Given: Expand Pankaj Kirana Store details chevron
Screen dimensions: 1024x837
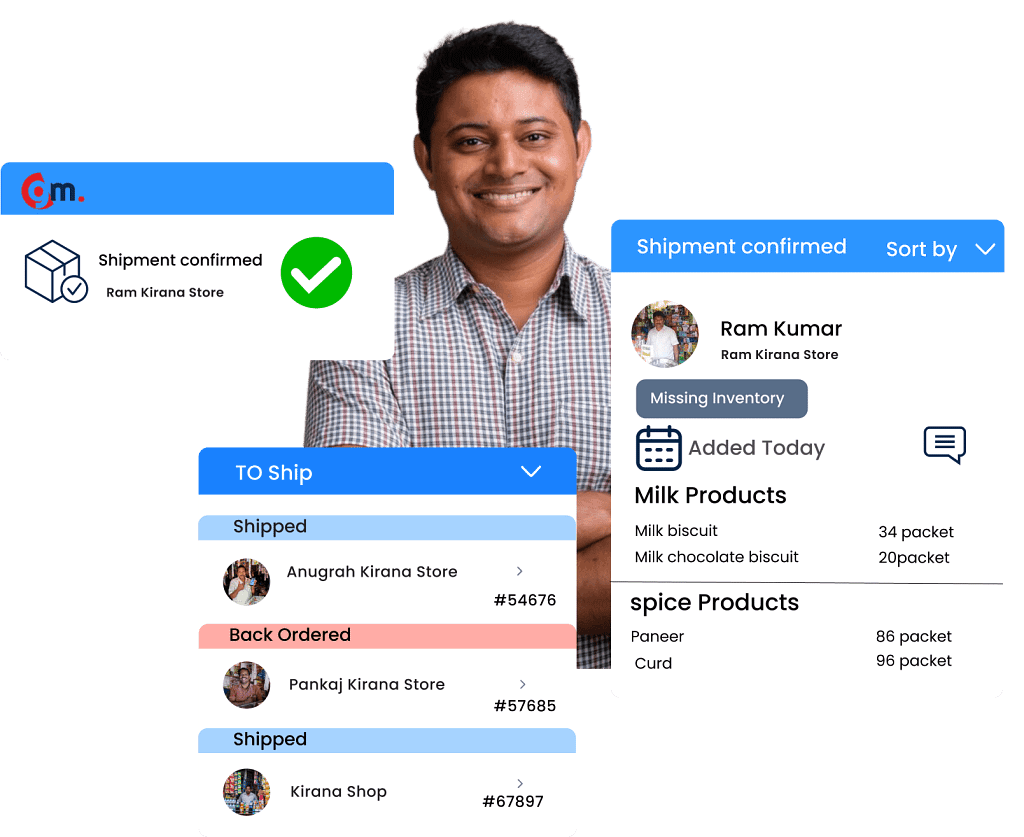Looking at the screenshot, I should (x=519, y=684).
